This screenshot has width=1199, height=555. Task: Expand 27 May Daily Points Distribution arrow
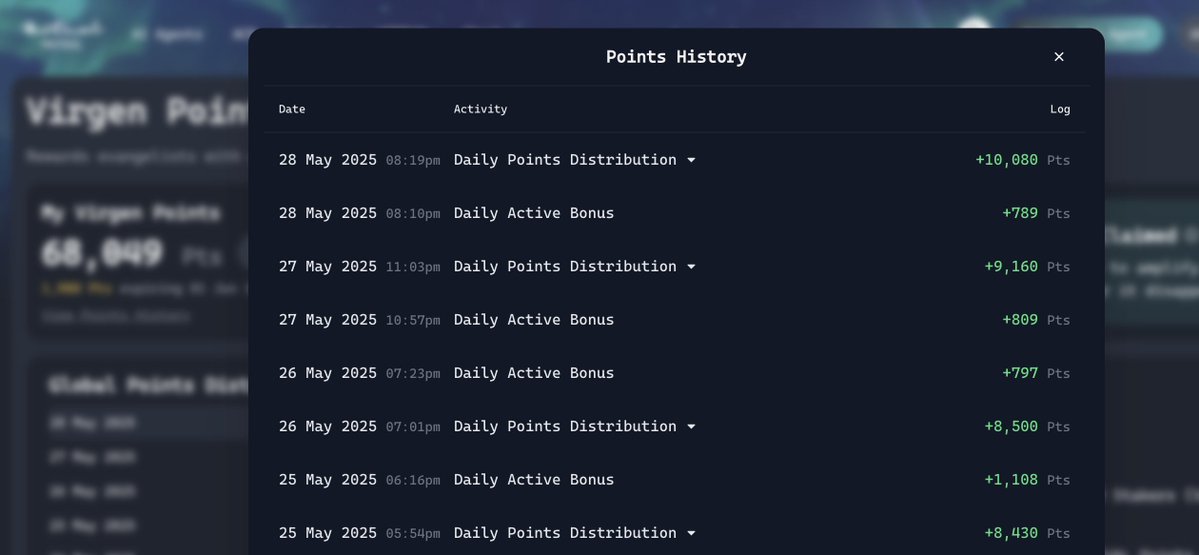point(691,267)
